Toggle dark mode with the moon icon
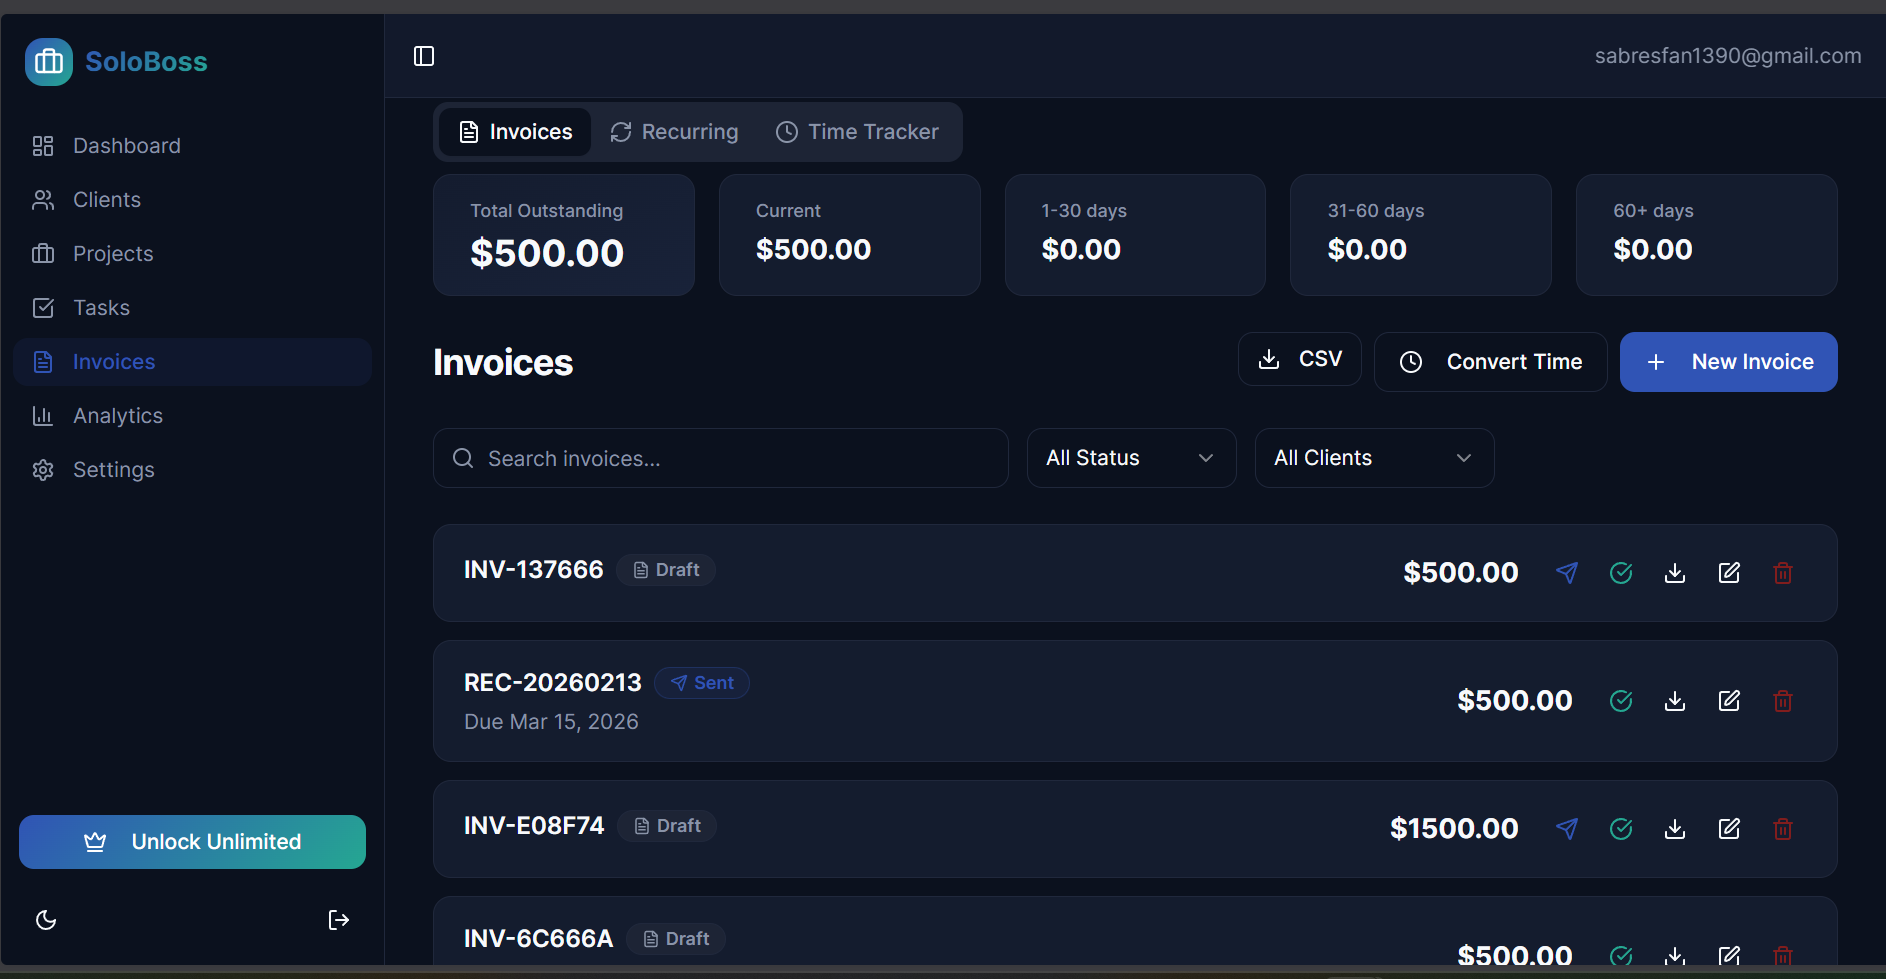1886x979 pixels. click(x=46, y=919)
